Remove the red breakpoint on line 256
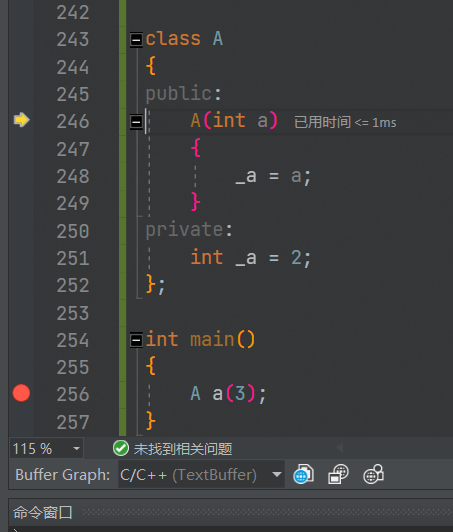This screenshot has height=532, width=453. point(21,393)
